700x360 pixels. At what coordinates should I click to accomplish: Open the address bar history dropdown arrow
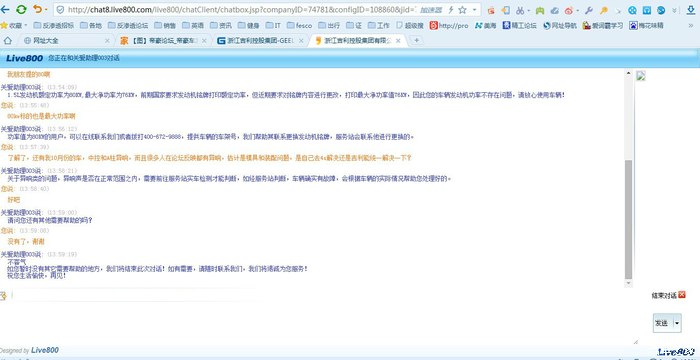coord(474,9)
